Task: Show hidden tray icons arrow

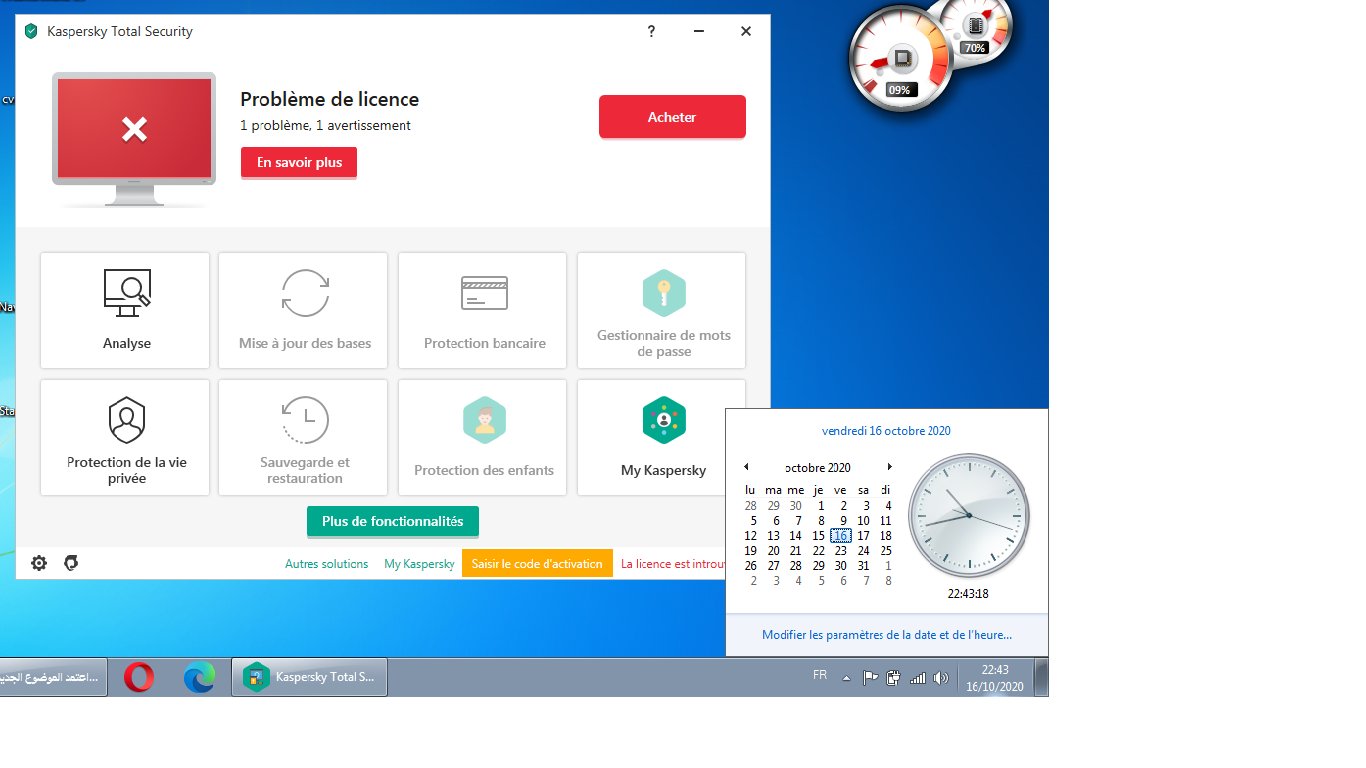Action: coord(847,678)
